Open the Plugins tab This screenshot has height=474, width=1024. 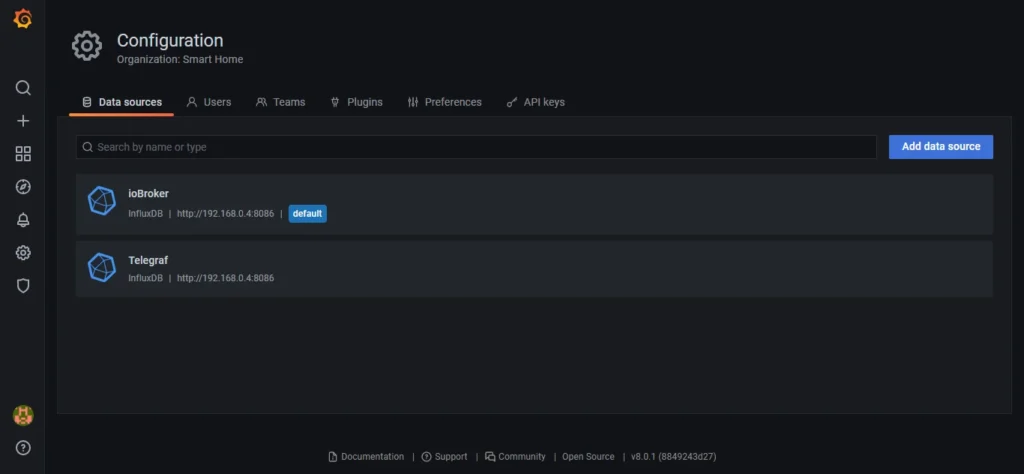(356, 102)
